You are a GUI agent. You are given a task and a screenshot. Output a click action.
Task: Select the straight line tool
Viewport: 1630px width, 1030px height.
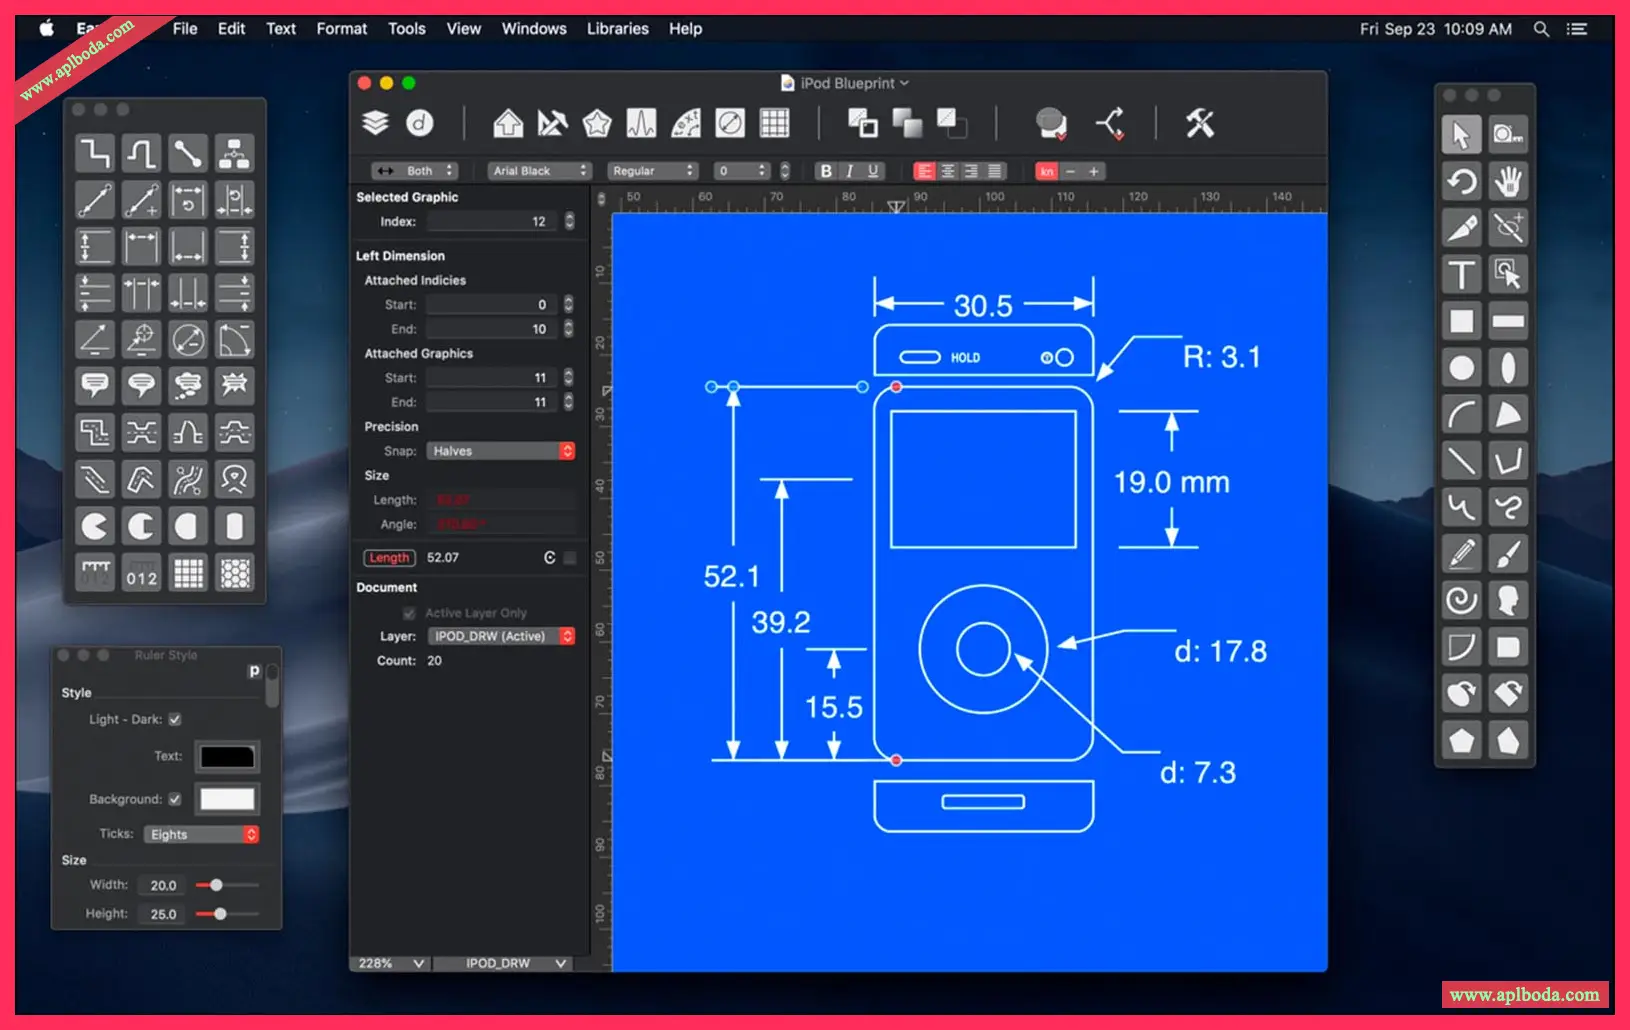(x=1461, y=460)
